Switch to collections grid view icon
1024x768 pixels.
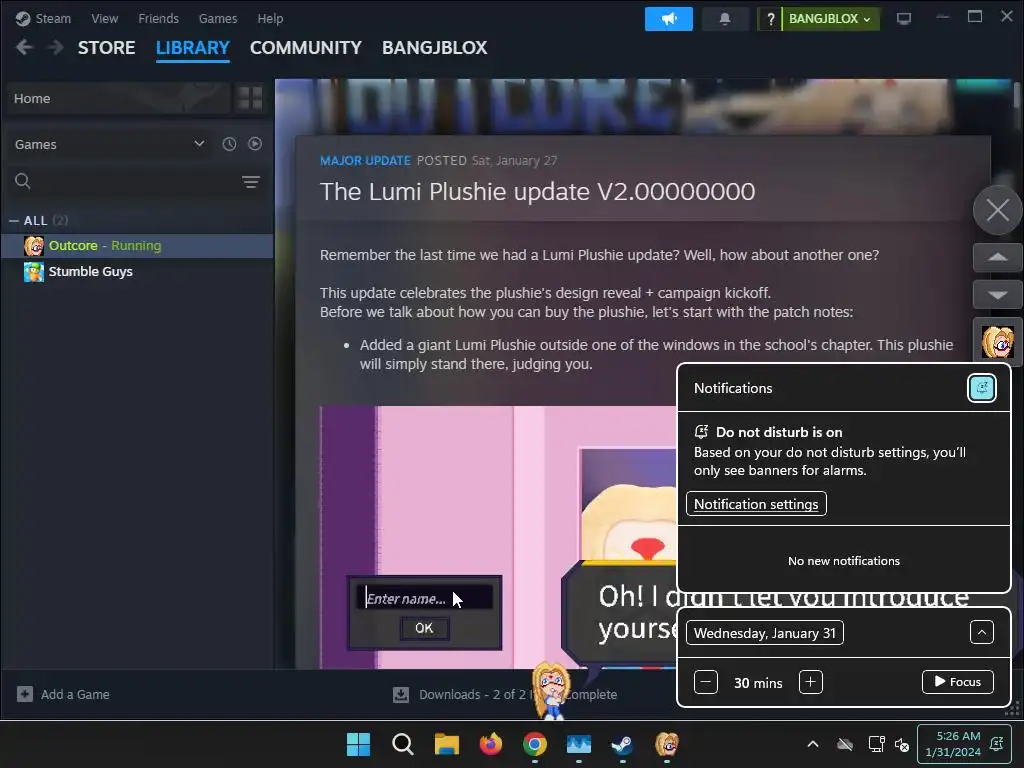[249, 99]
